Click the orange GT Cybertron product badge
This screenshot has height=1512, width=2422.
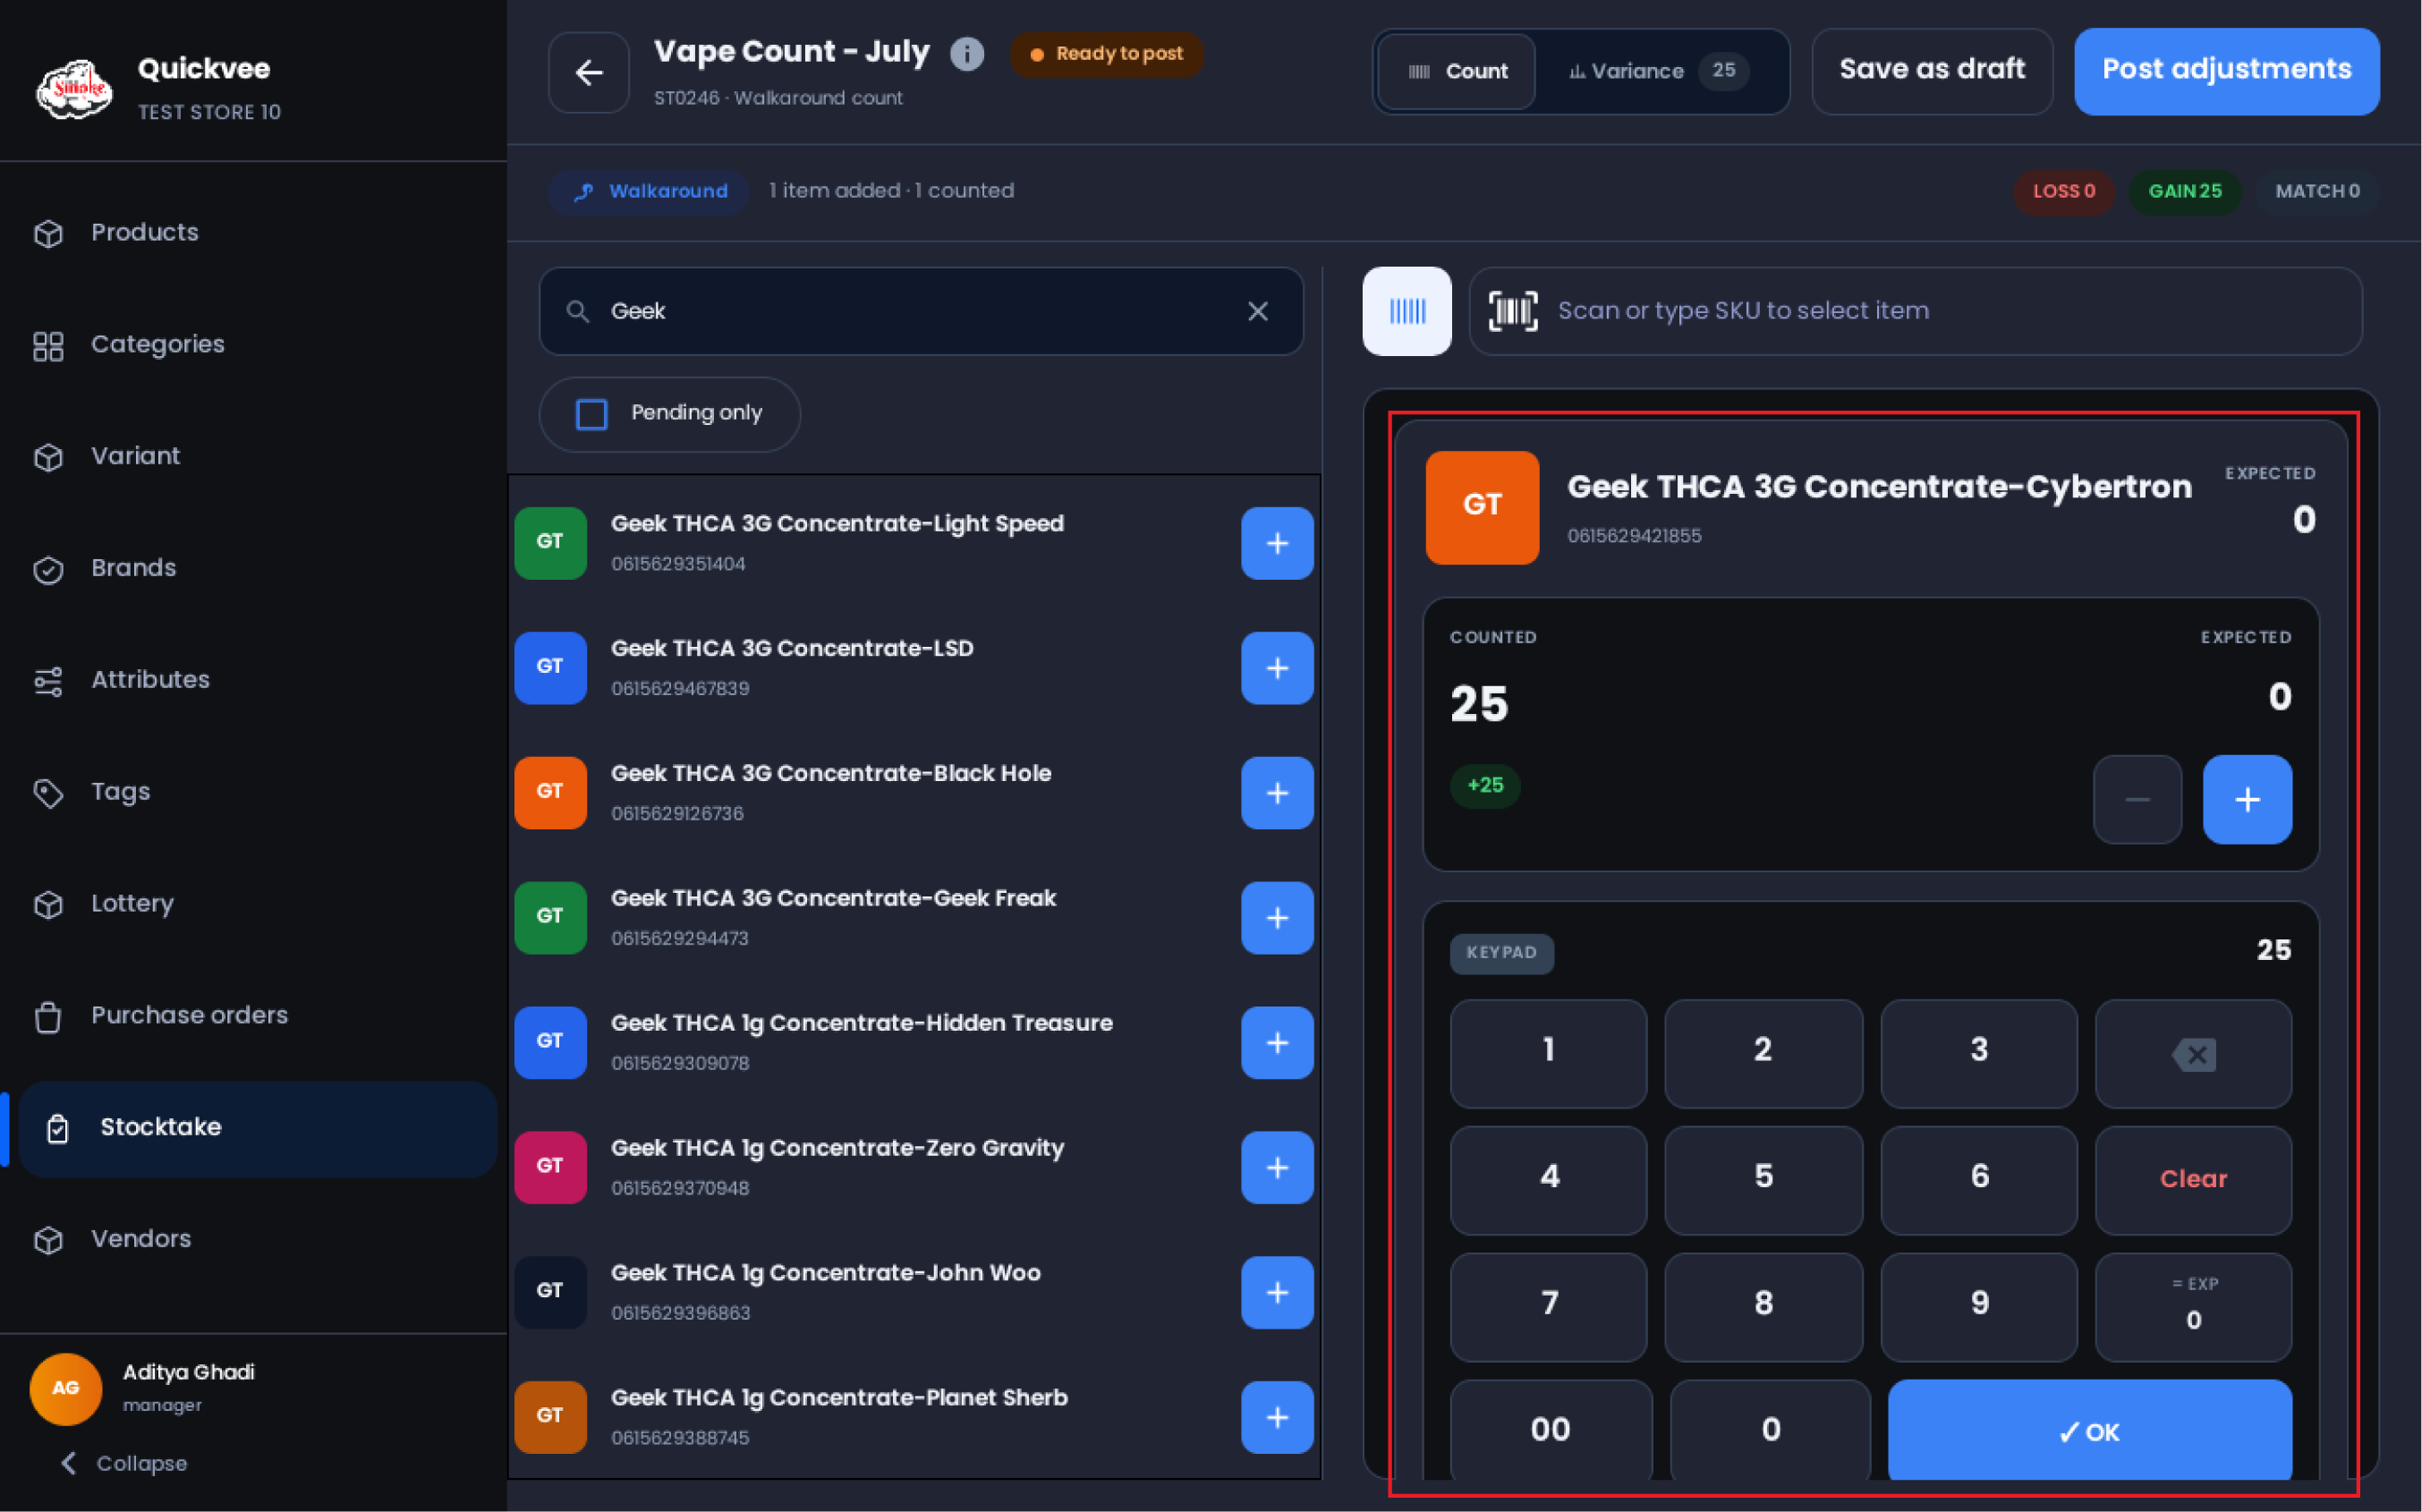[x=1482, y=508]
